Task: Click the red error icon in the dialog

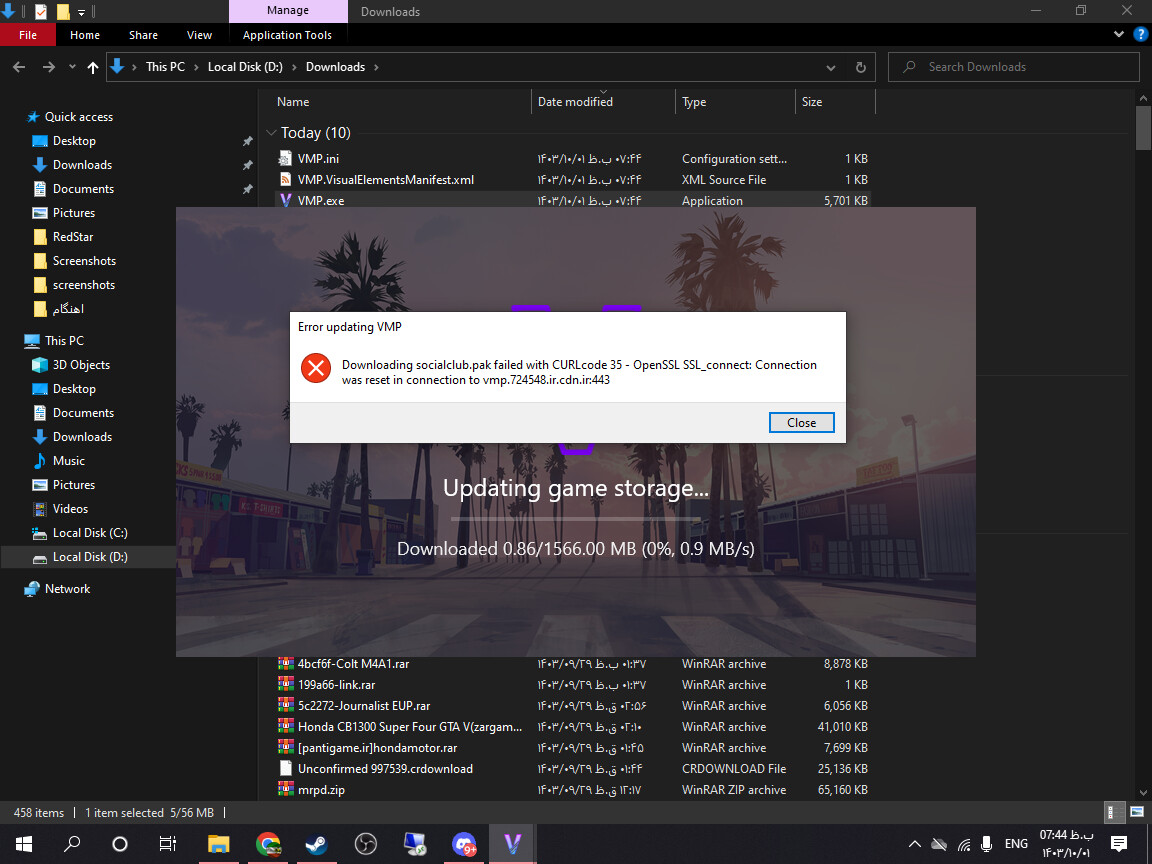Action: [x=316, y=368]
